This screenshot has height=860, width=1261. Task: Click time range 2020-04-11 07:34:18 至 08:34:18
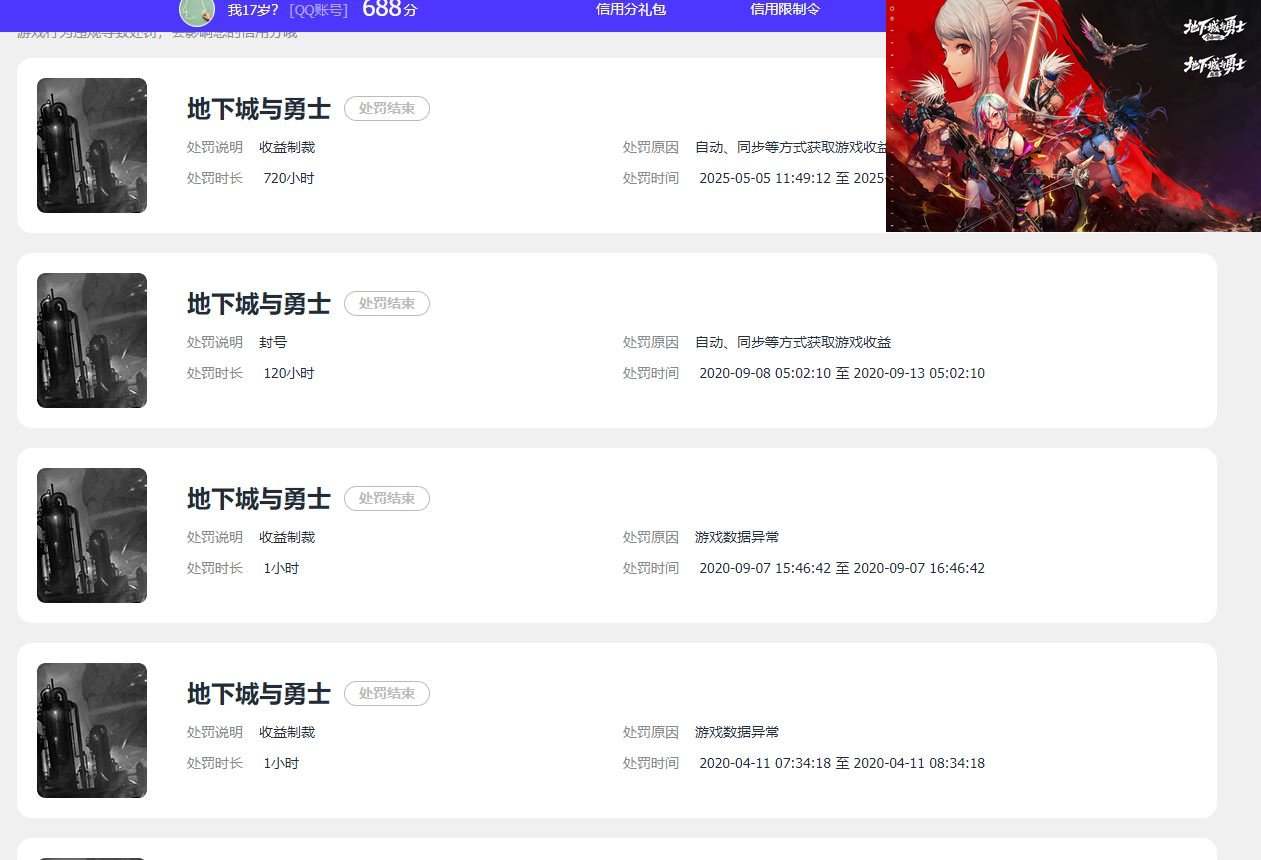(842, 763)
